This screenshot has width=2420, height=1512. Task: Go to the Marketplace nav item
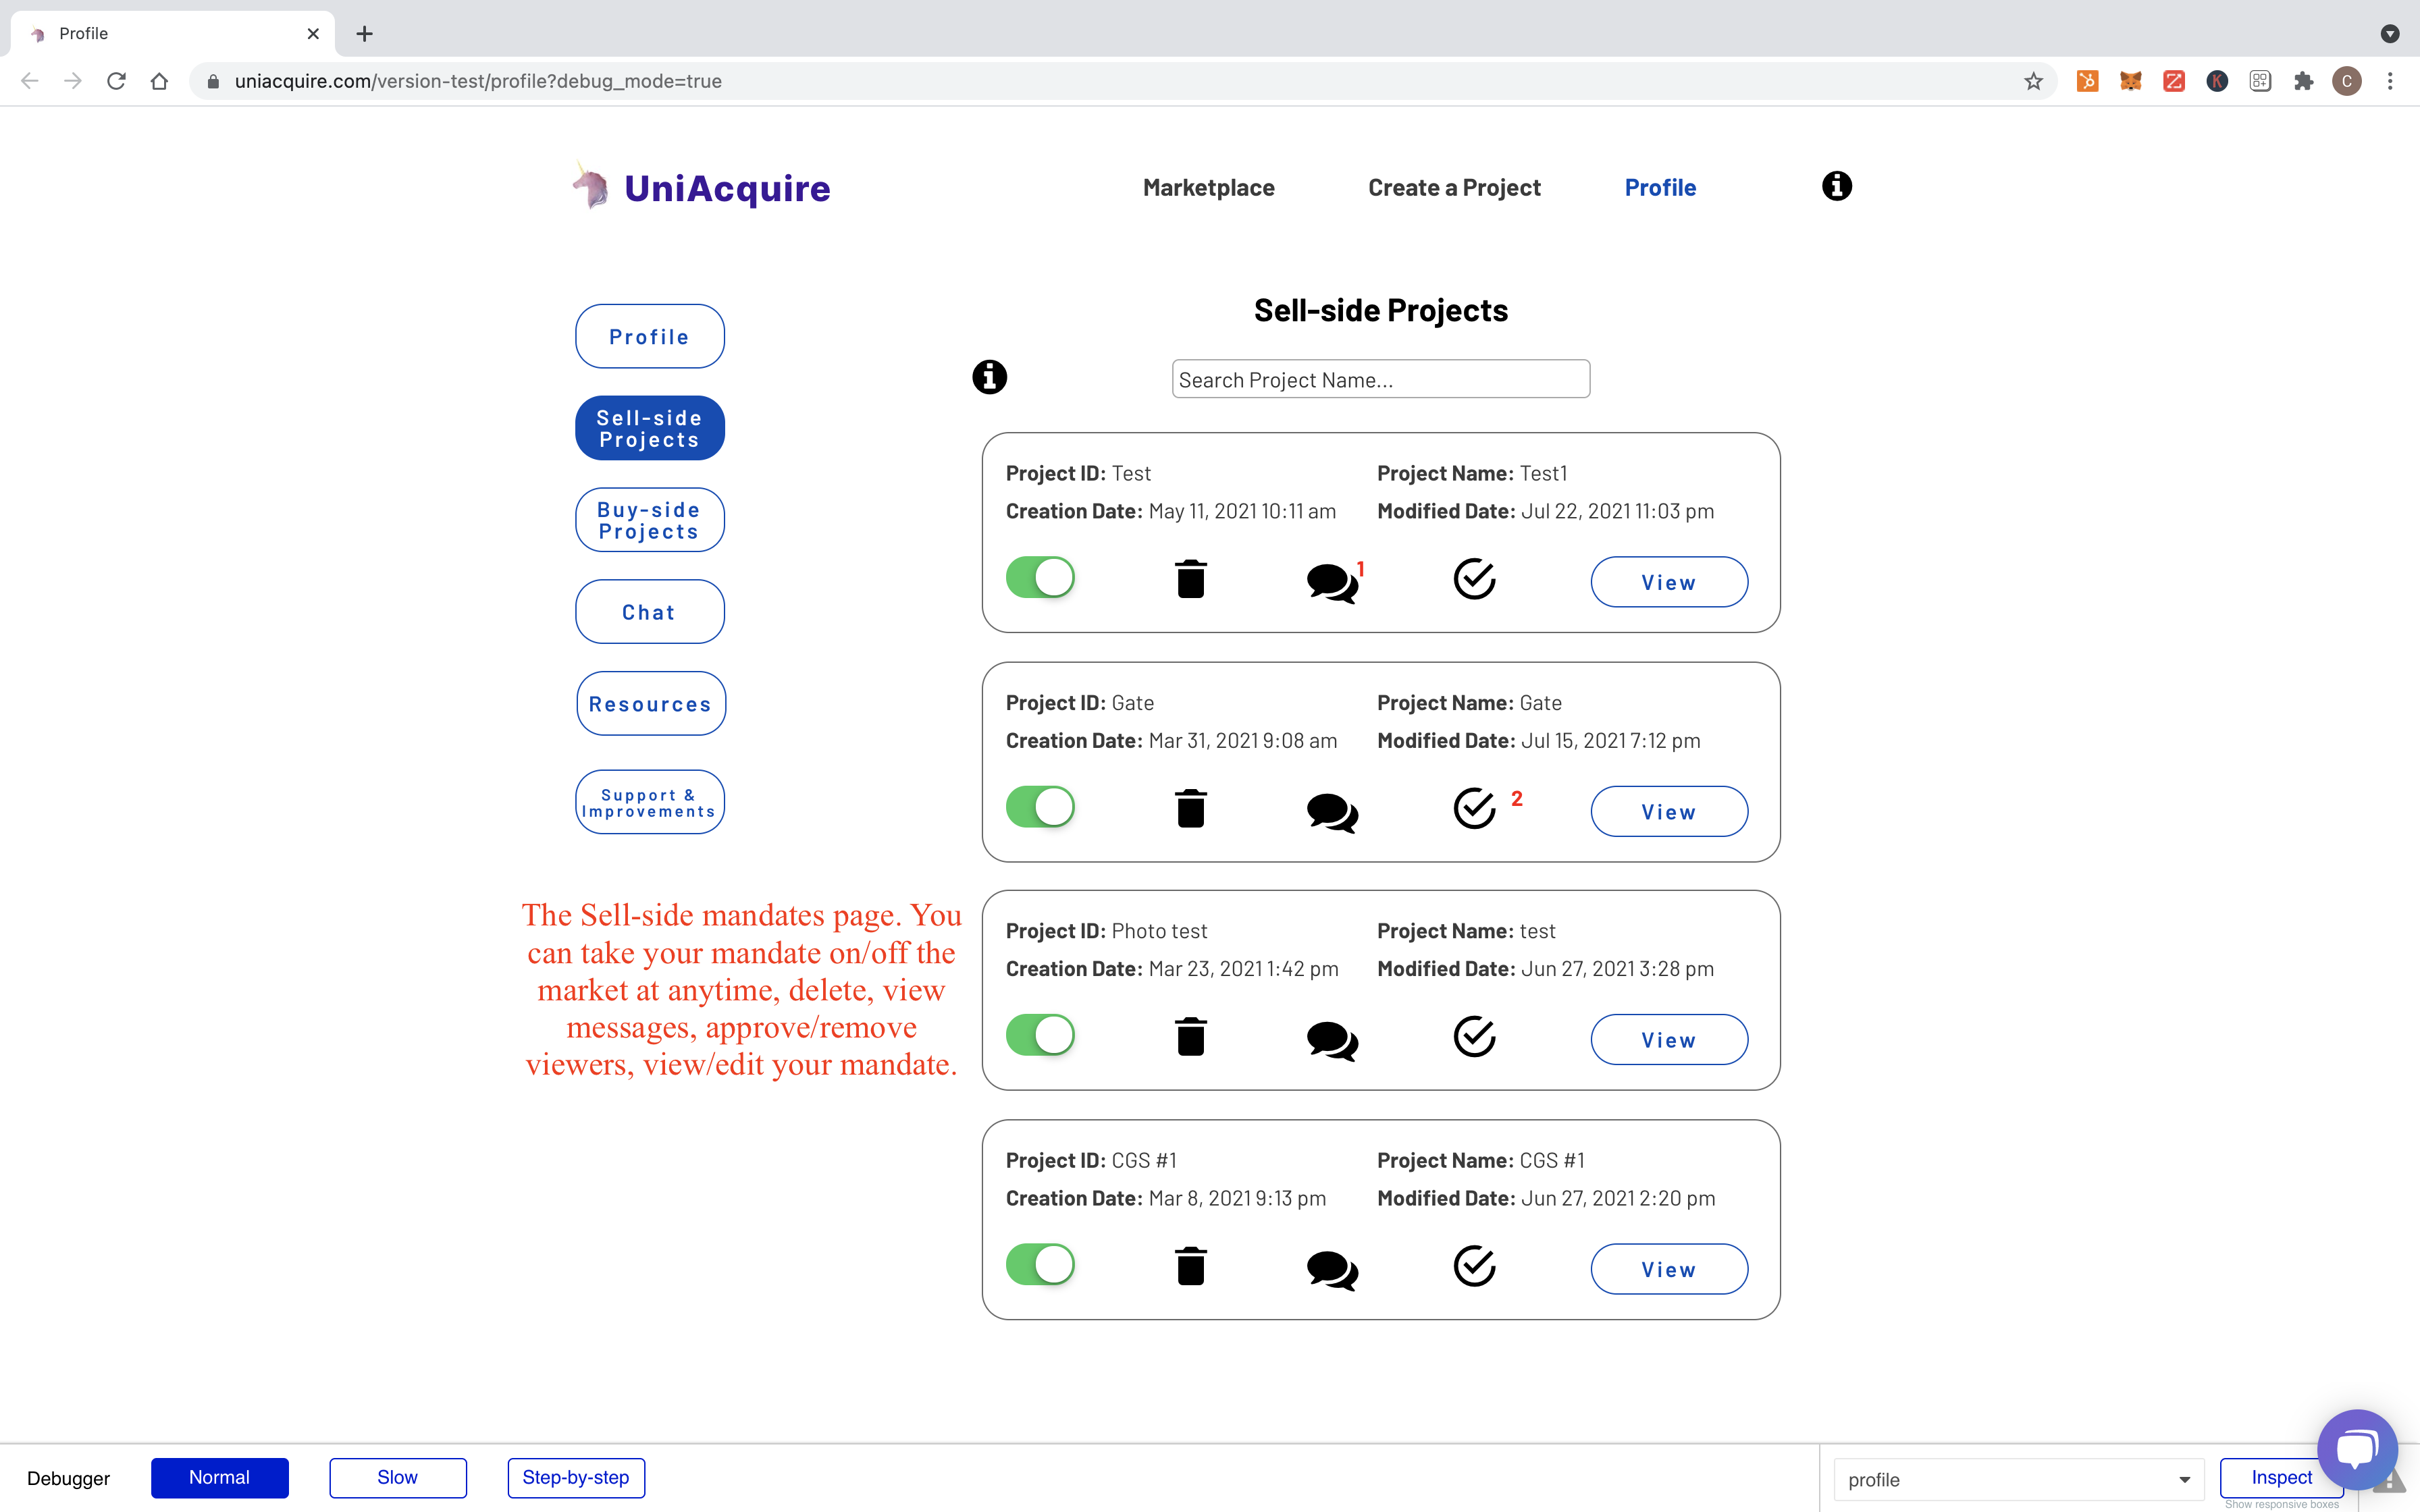[1208, 188]
